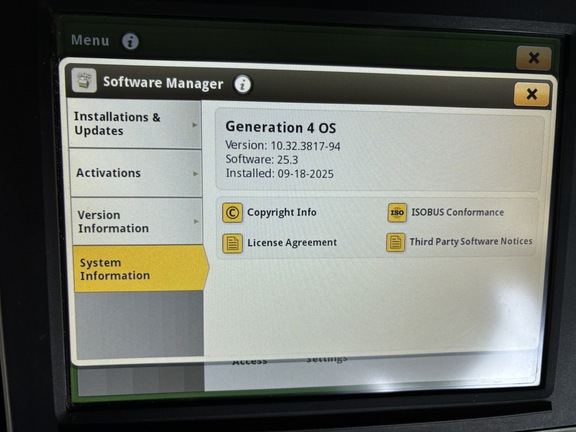Click the ISOBUS Conformance ISO icon
The height and width of the screenshot is (432, 576).
397,213
